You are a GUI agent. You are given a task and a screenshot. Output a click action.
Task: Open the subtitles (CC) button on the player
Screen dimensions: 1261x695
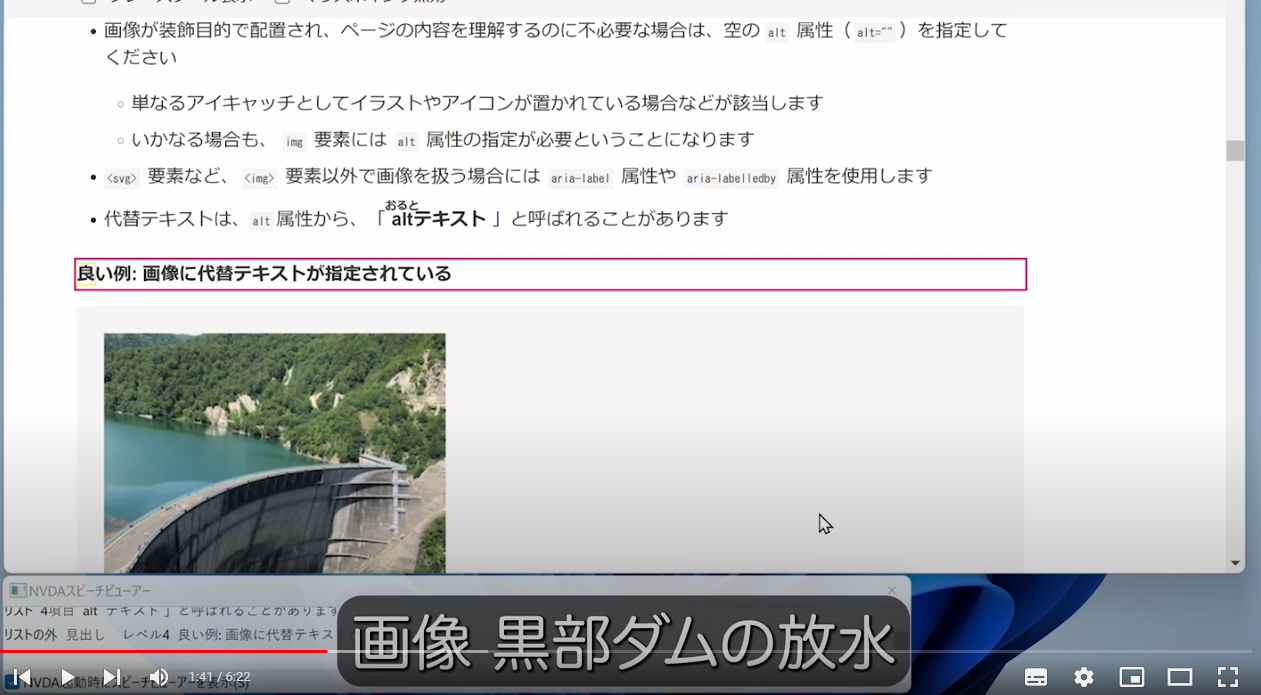click(1036, 677)
